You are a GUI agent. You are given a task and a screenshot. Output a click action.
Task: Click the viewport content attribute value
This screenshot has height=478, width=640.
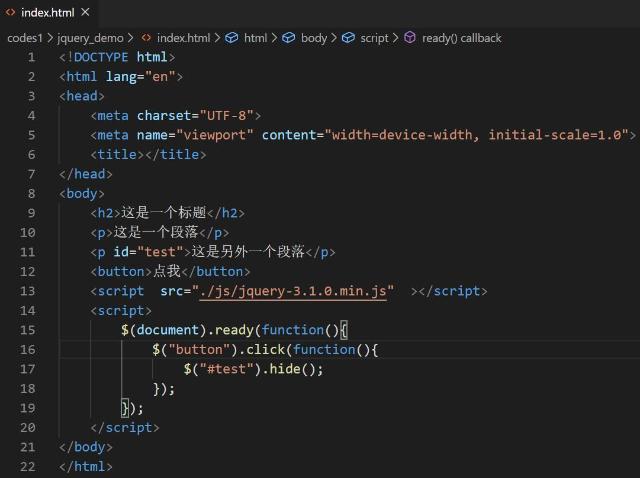[x=474, y=135]
